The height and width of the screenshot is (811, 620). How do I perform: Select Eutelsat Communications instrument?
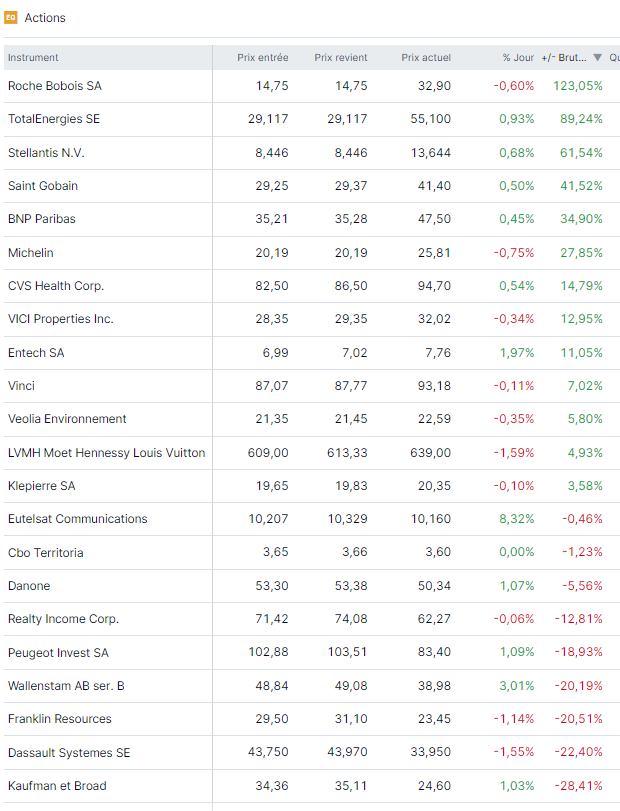(x=78, y=519)
